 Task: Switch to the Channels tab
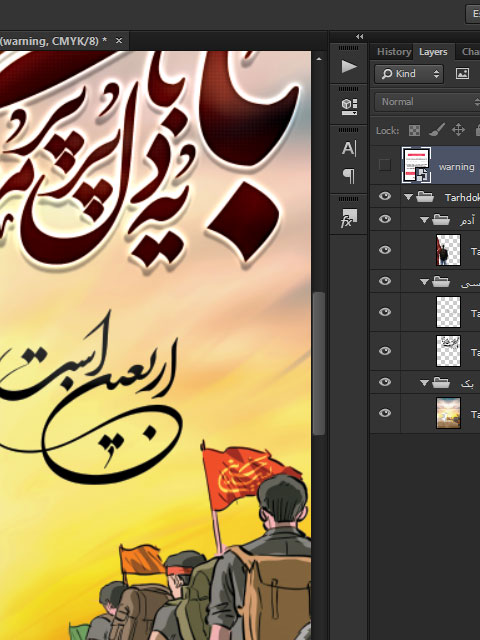click(470, 52)
